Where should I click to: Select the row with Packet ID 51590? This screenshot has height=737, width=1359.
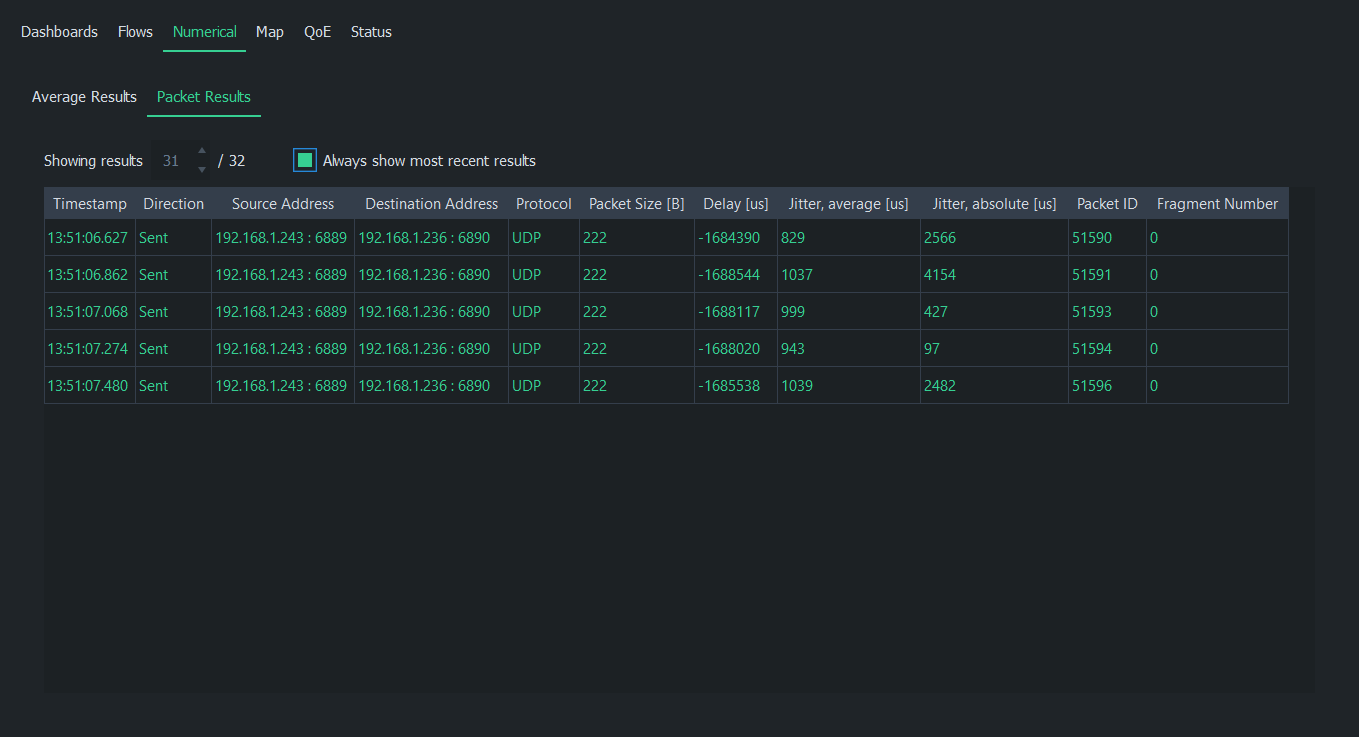click(1091, 238)
